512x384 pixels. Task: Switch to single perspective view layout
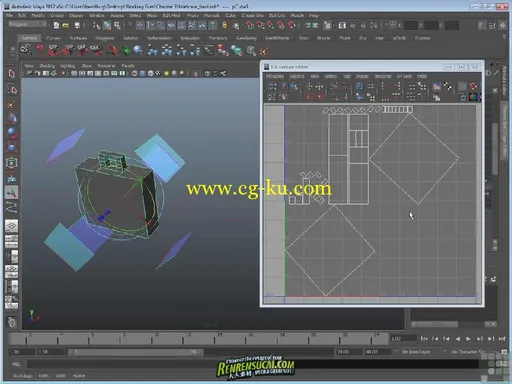[12, 226]
